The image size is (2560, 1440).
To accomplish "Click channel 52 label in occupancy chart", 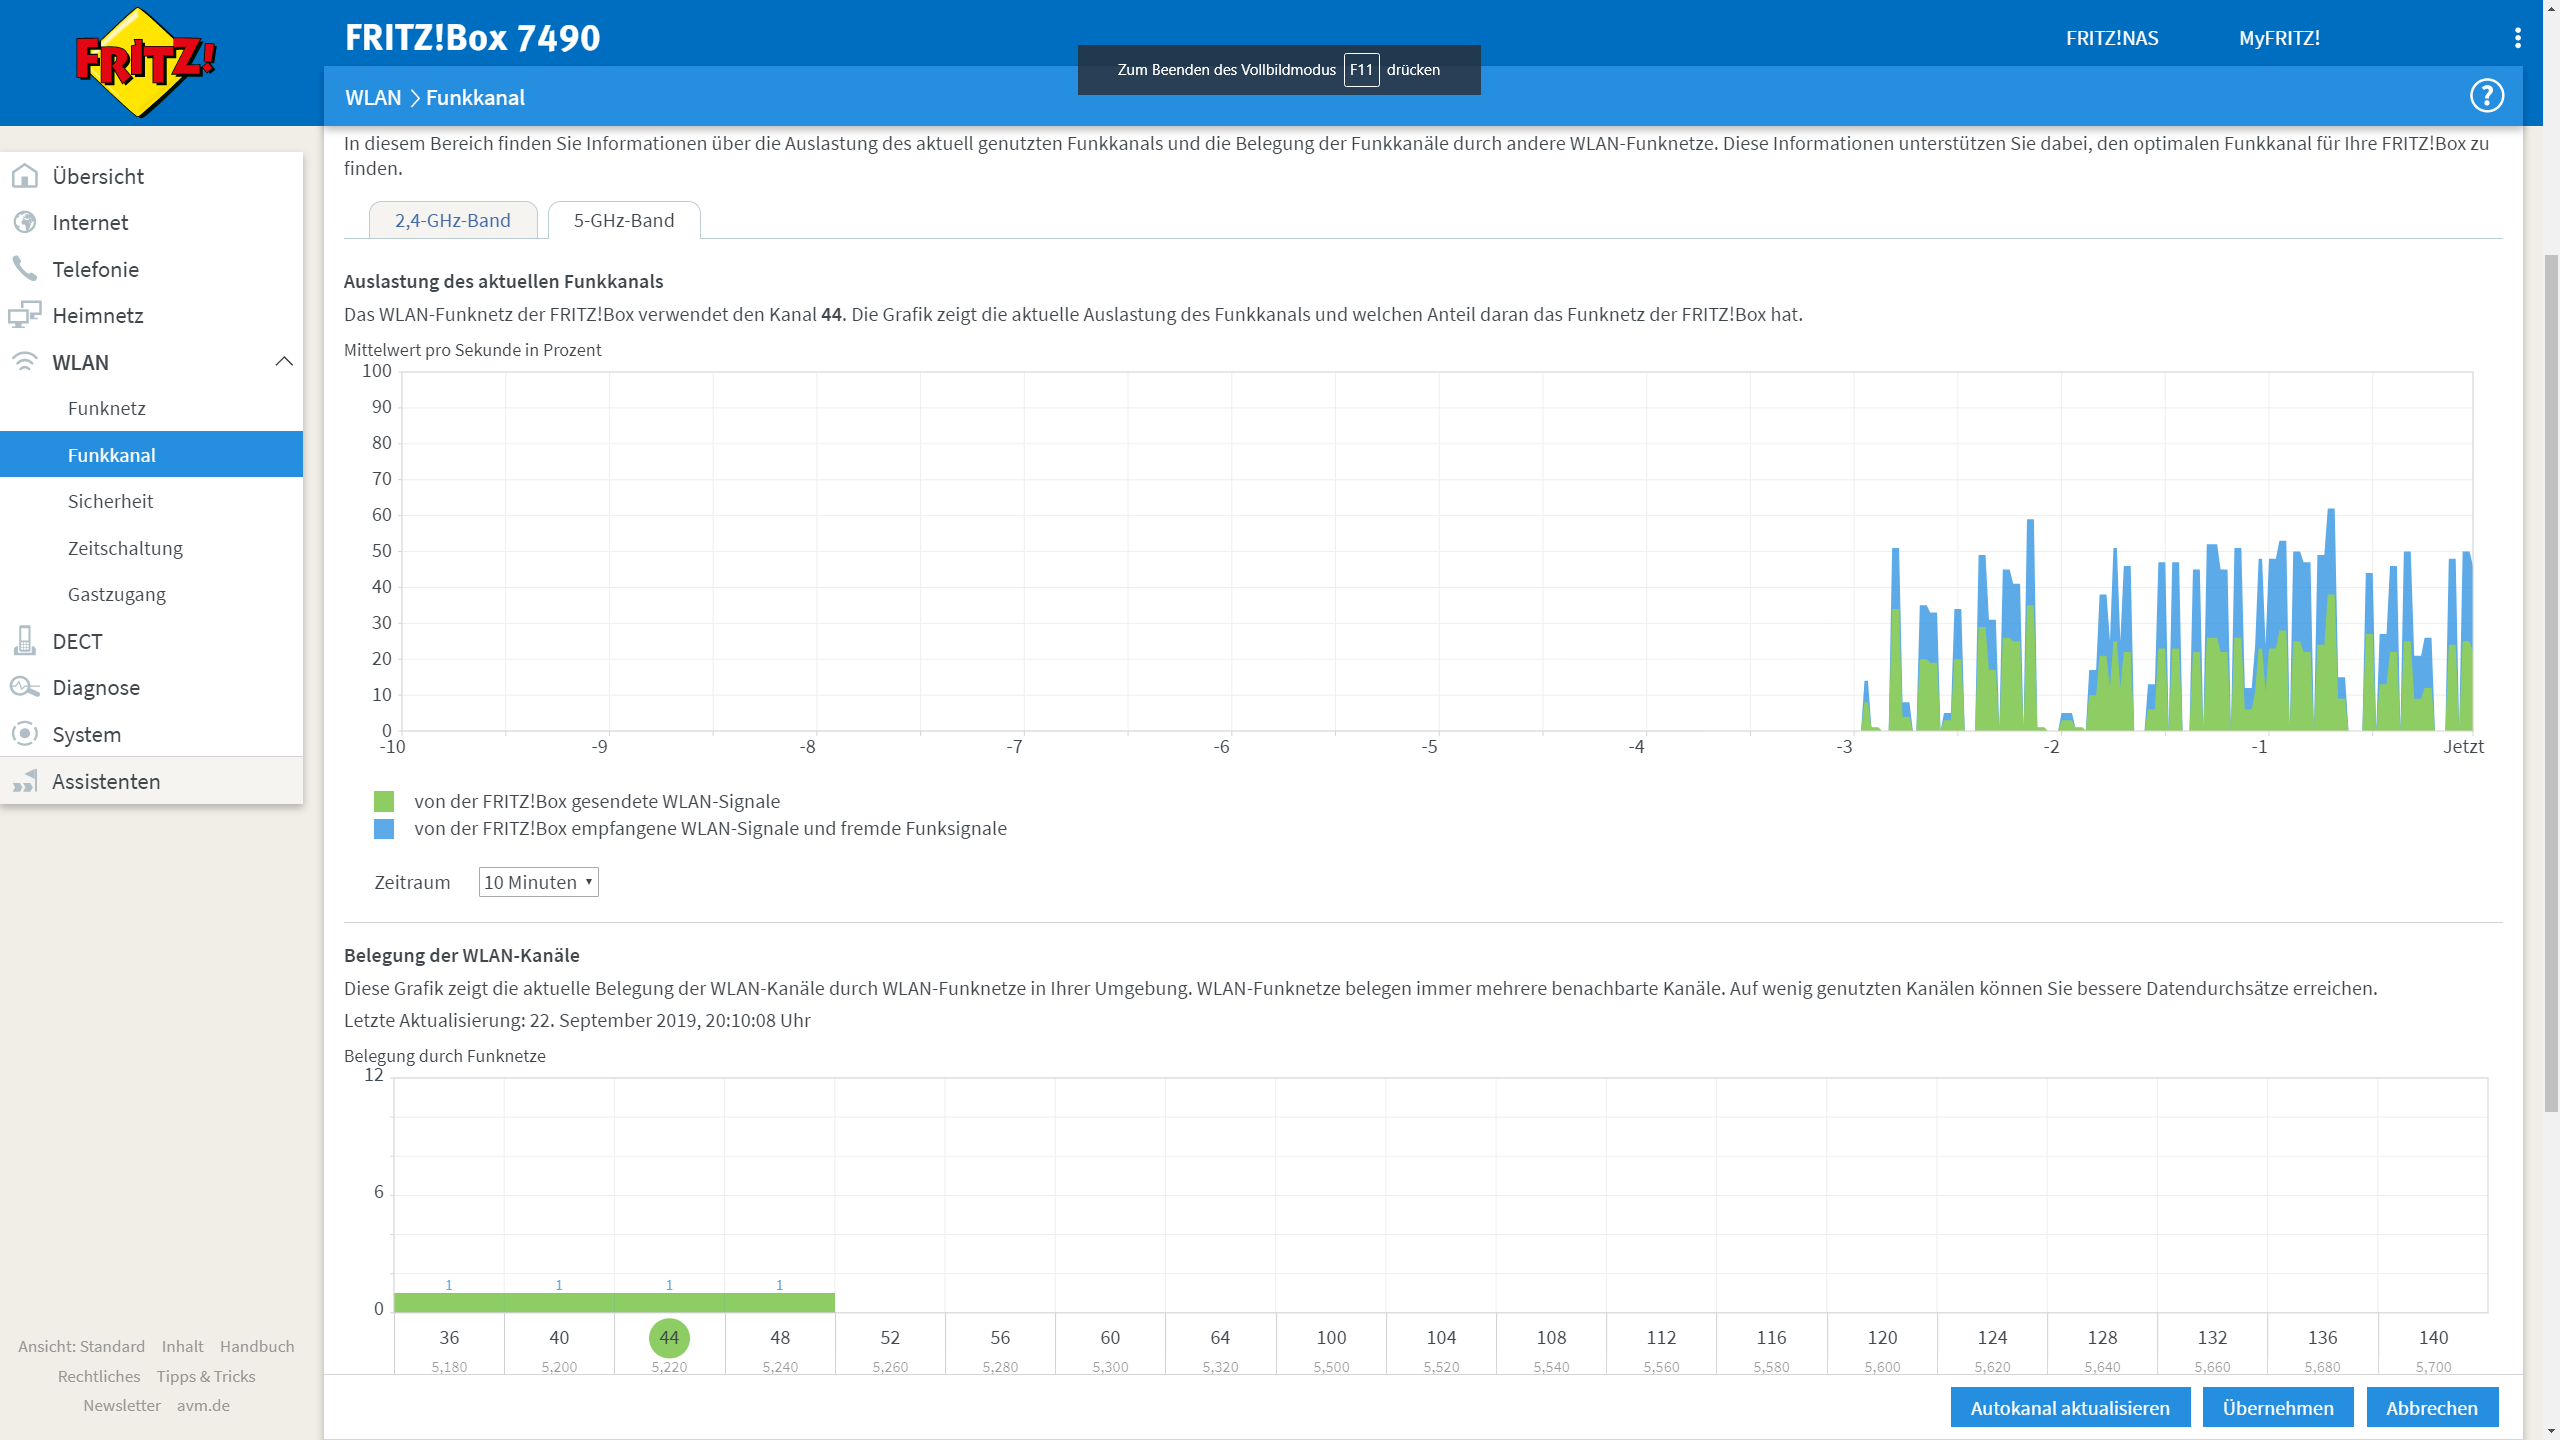I will 890,1337.
